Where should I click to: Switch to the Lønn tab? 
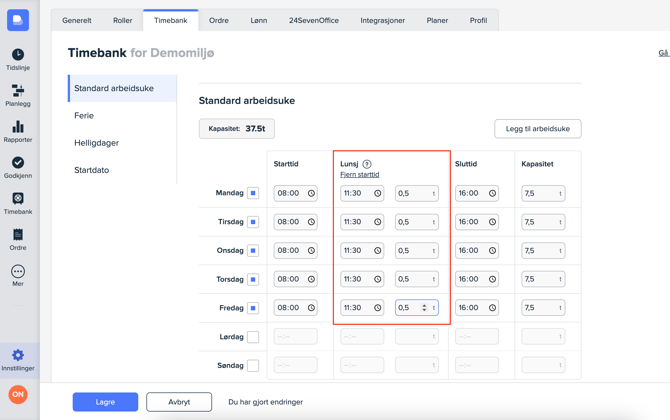coord(258,20)
